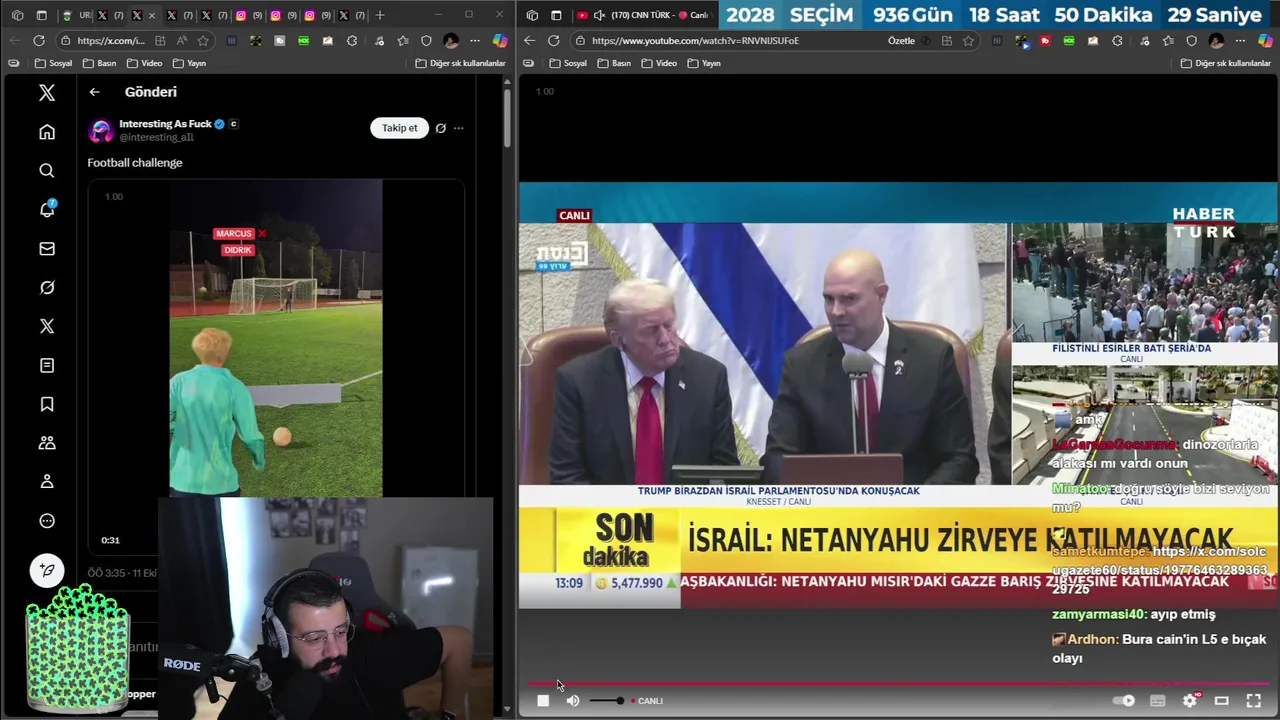
Task: Follow account with Takip et button
Action: click(x=399, y=128)
